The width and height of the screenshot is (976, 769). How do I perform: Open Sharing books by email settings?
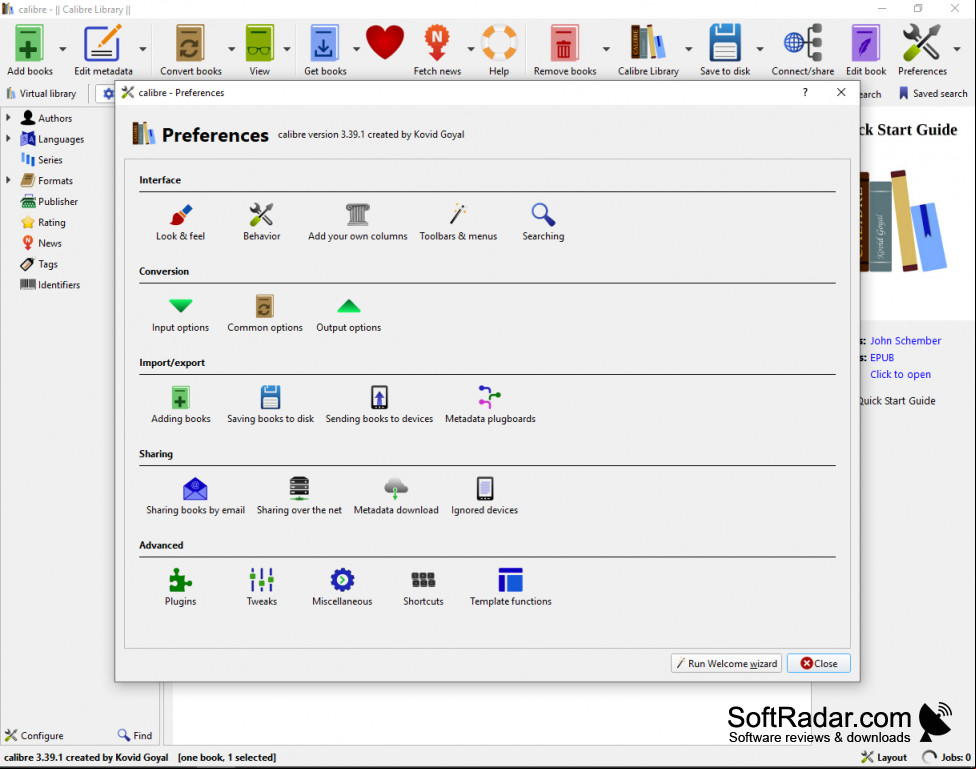[195, 496]
